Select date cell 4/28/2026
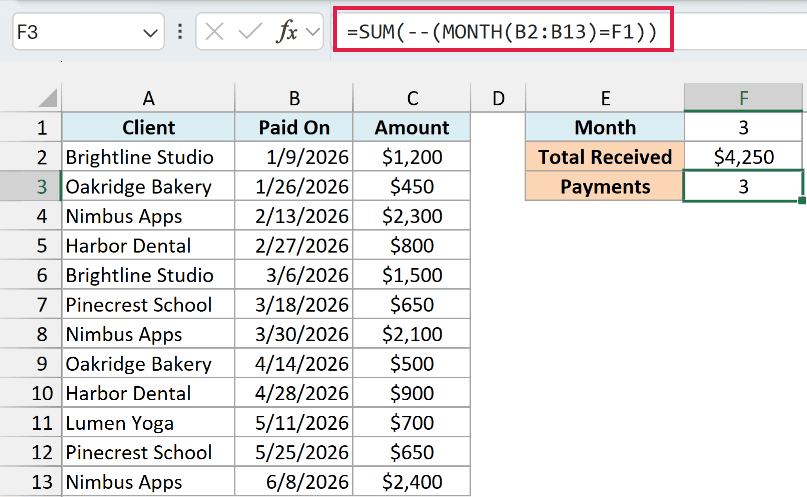The height and width of the screenshot is (497, 807). 294,393
